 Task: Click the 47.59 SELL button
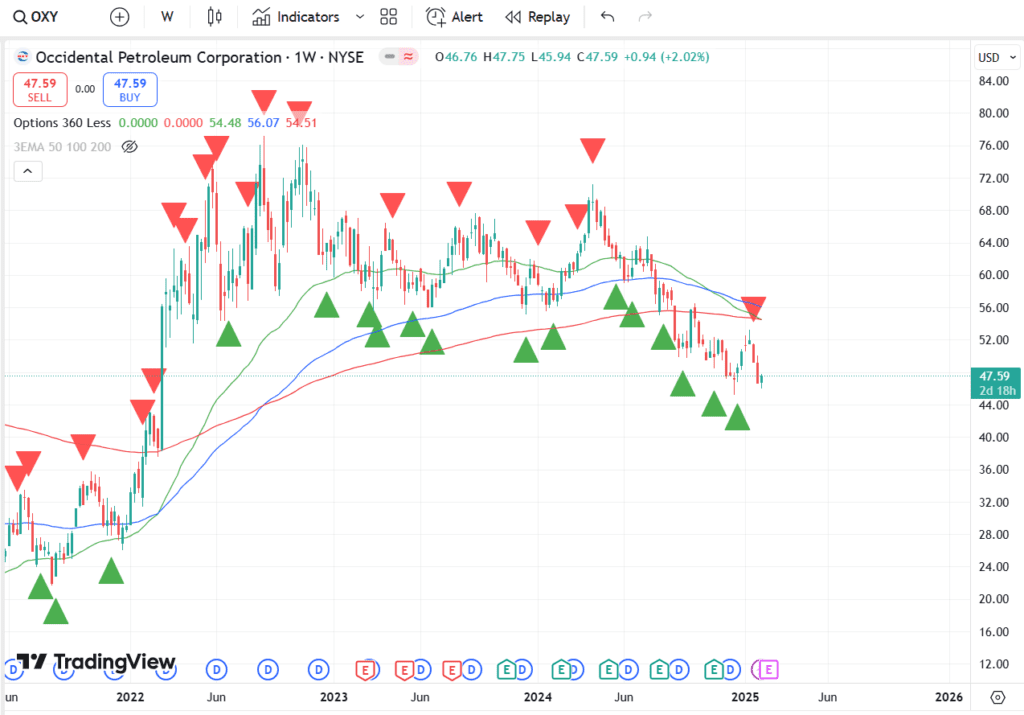[x=40, y=89]
